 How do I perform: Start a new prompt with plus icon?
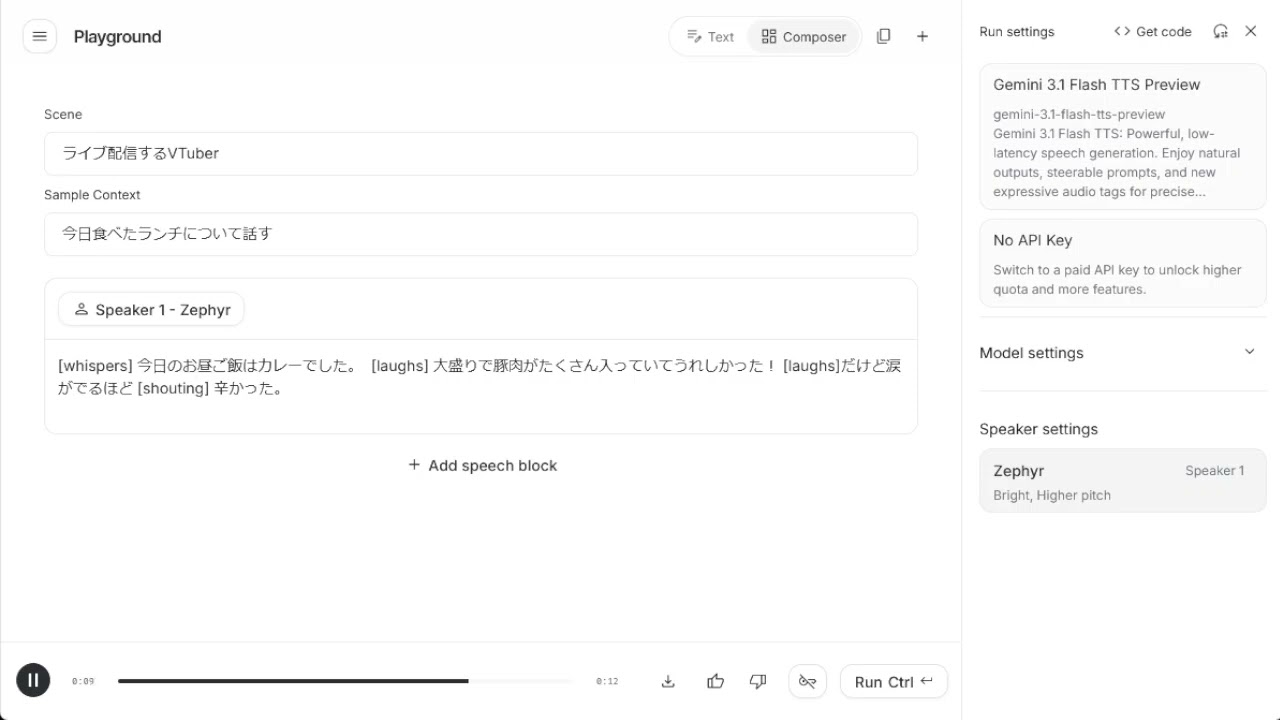point(922,37)
